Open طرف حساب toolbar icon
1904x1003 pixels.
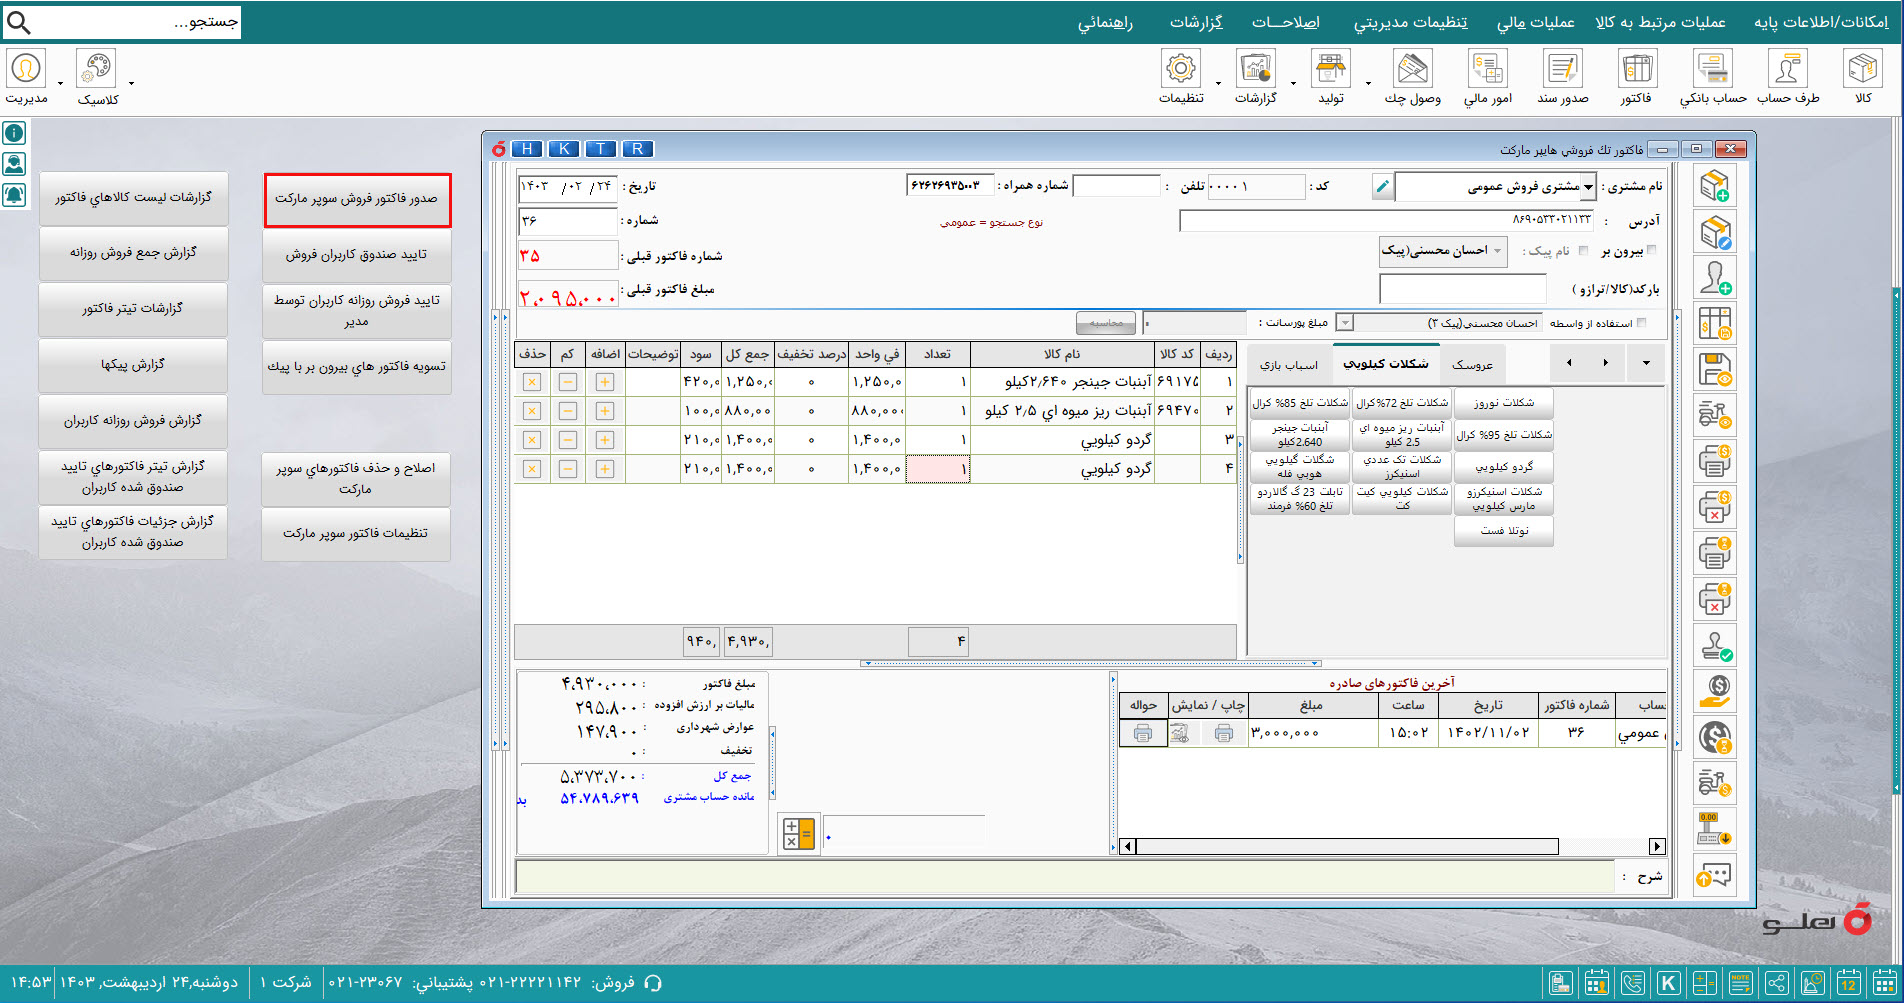click(1788, 77)
